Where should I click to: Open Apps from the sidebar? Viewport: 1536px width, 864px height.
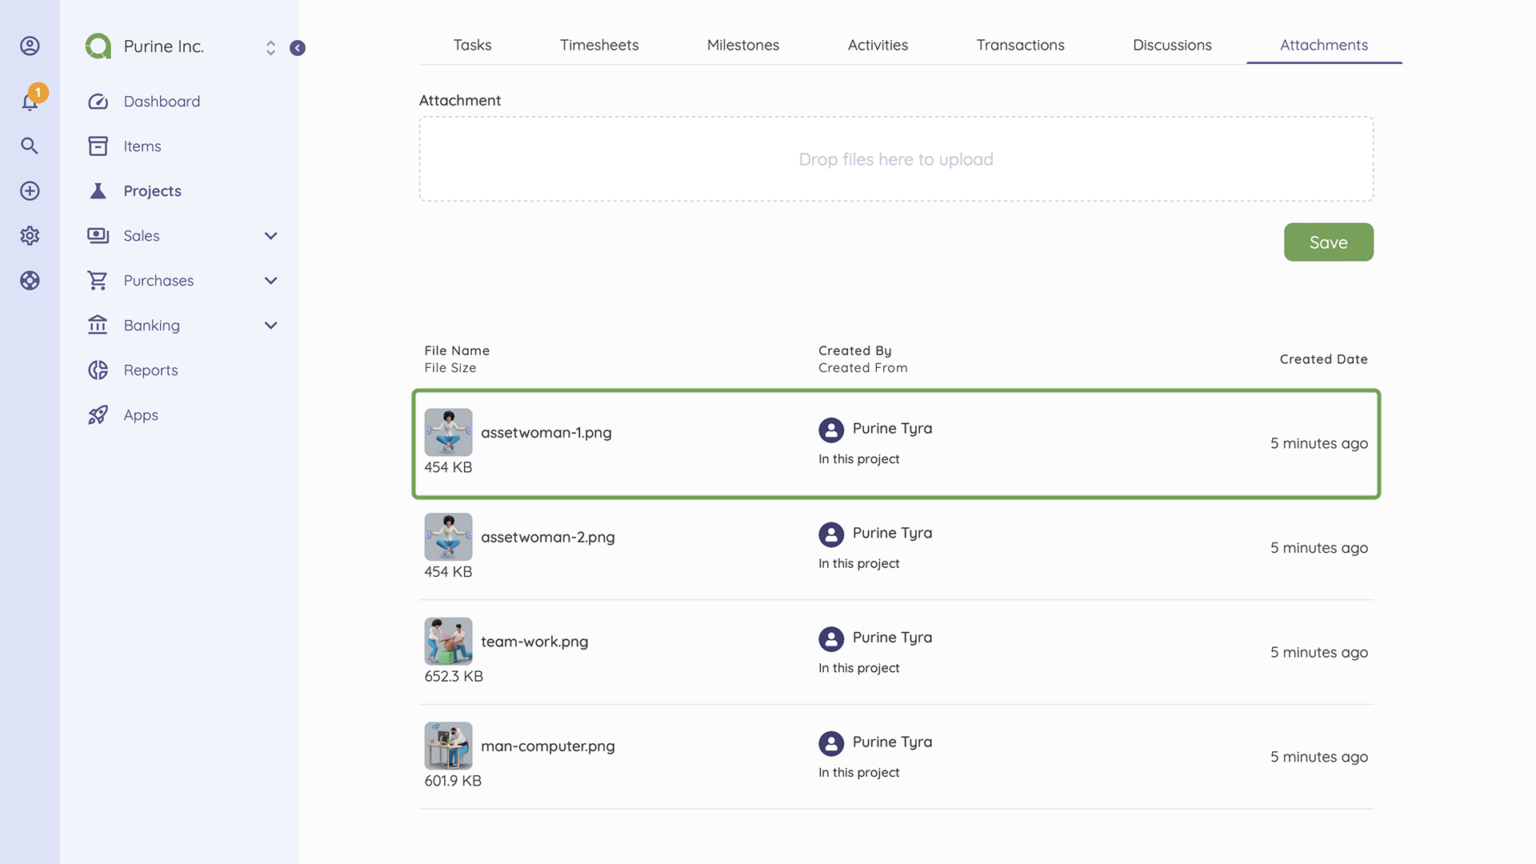coord(141,415)
